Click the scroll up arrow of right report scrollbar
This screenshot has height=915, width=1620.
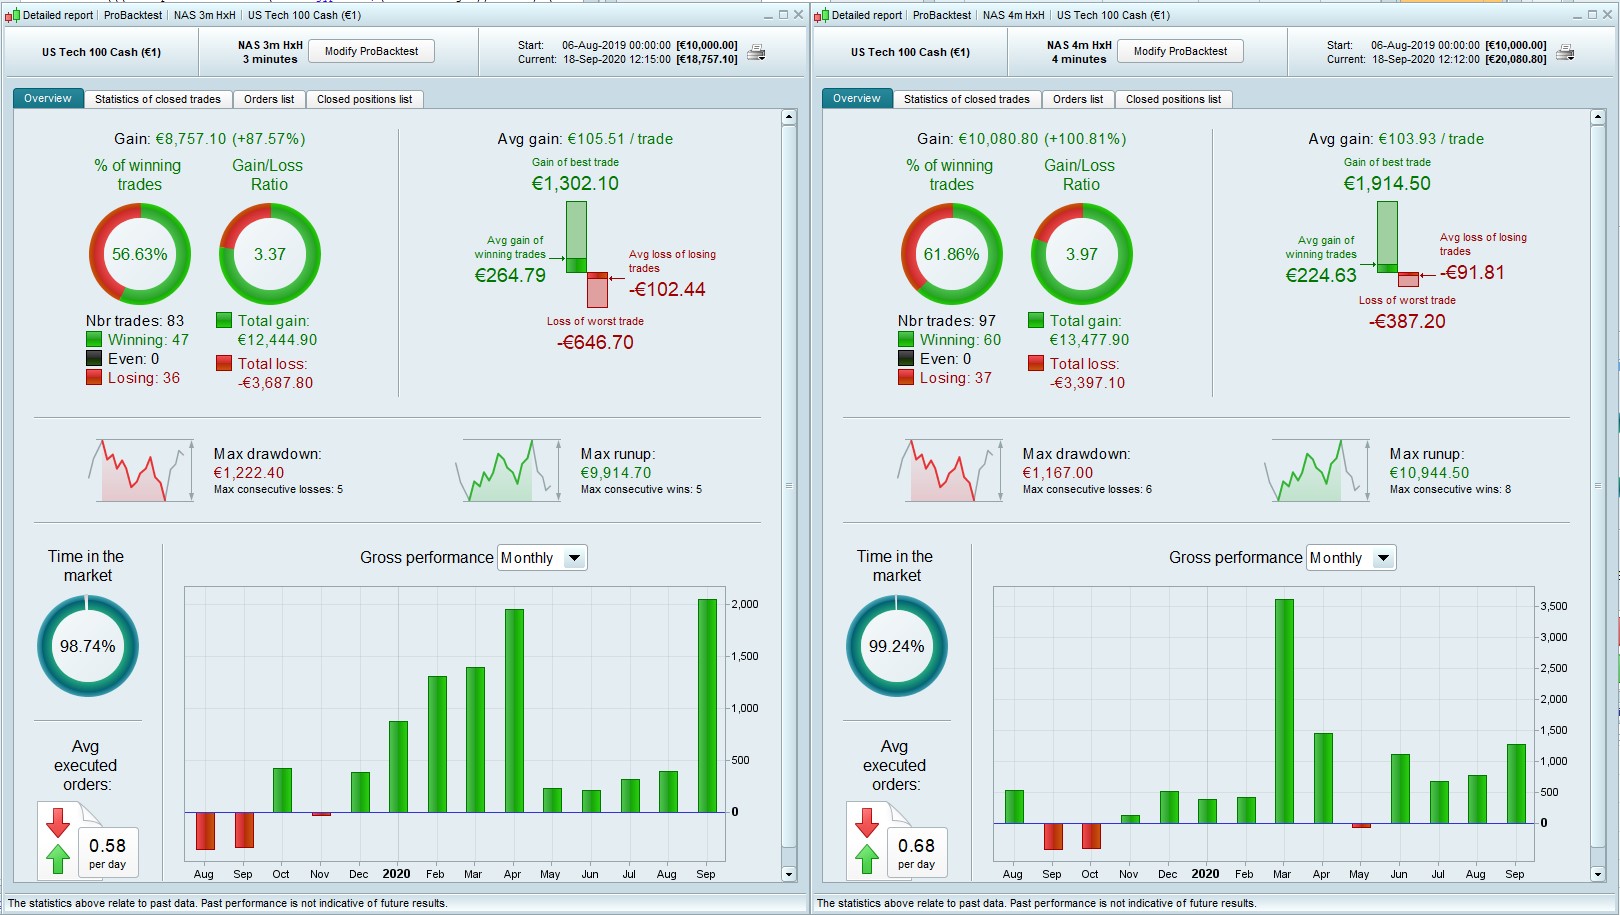click(x=1597, y=118)
